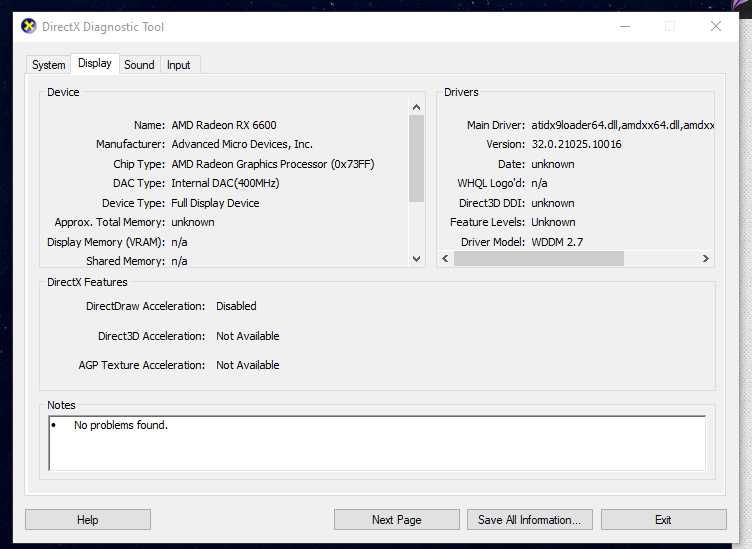Click chip type 'AMD Radeon Graphics Processor (0x73FF)'
This screenshot has height=549, width=752.
click(x=273, y=164)
